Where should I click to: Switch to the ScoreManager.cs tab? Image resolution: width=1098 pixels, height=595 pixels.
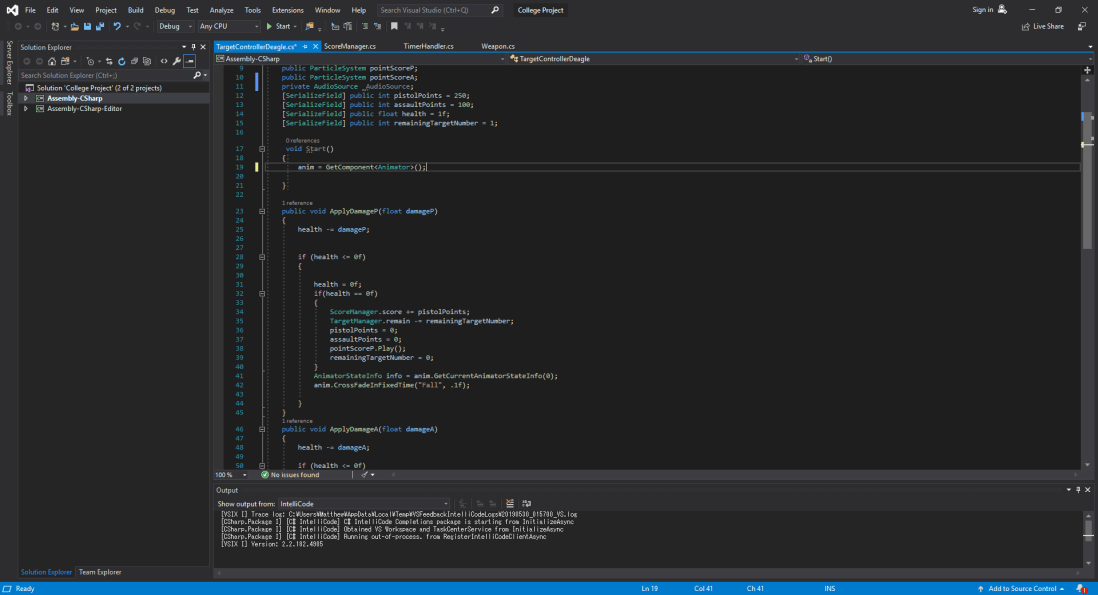(350, 47)
